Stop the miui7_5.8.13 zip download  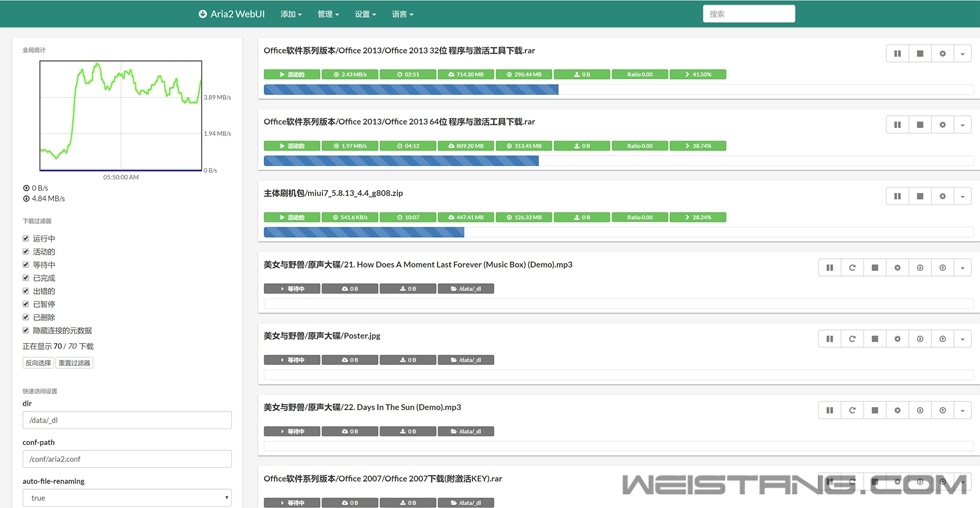pyautogui.click(x=920, y=196)
